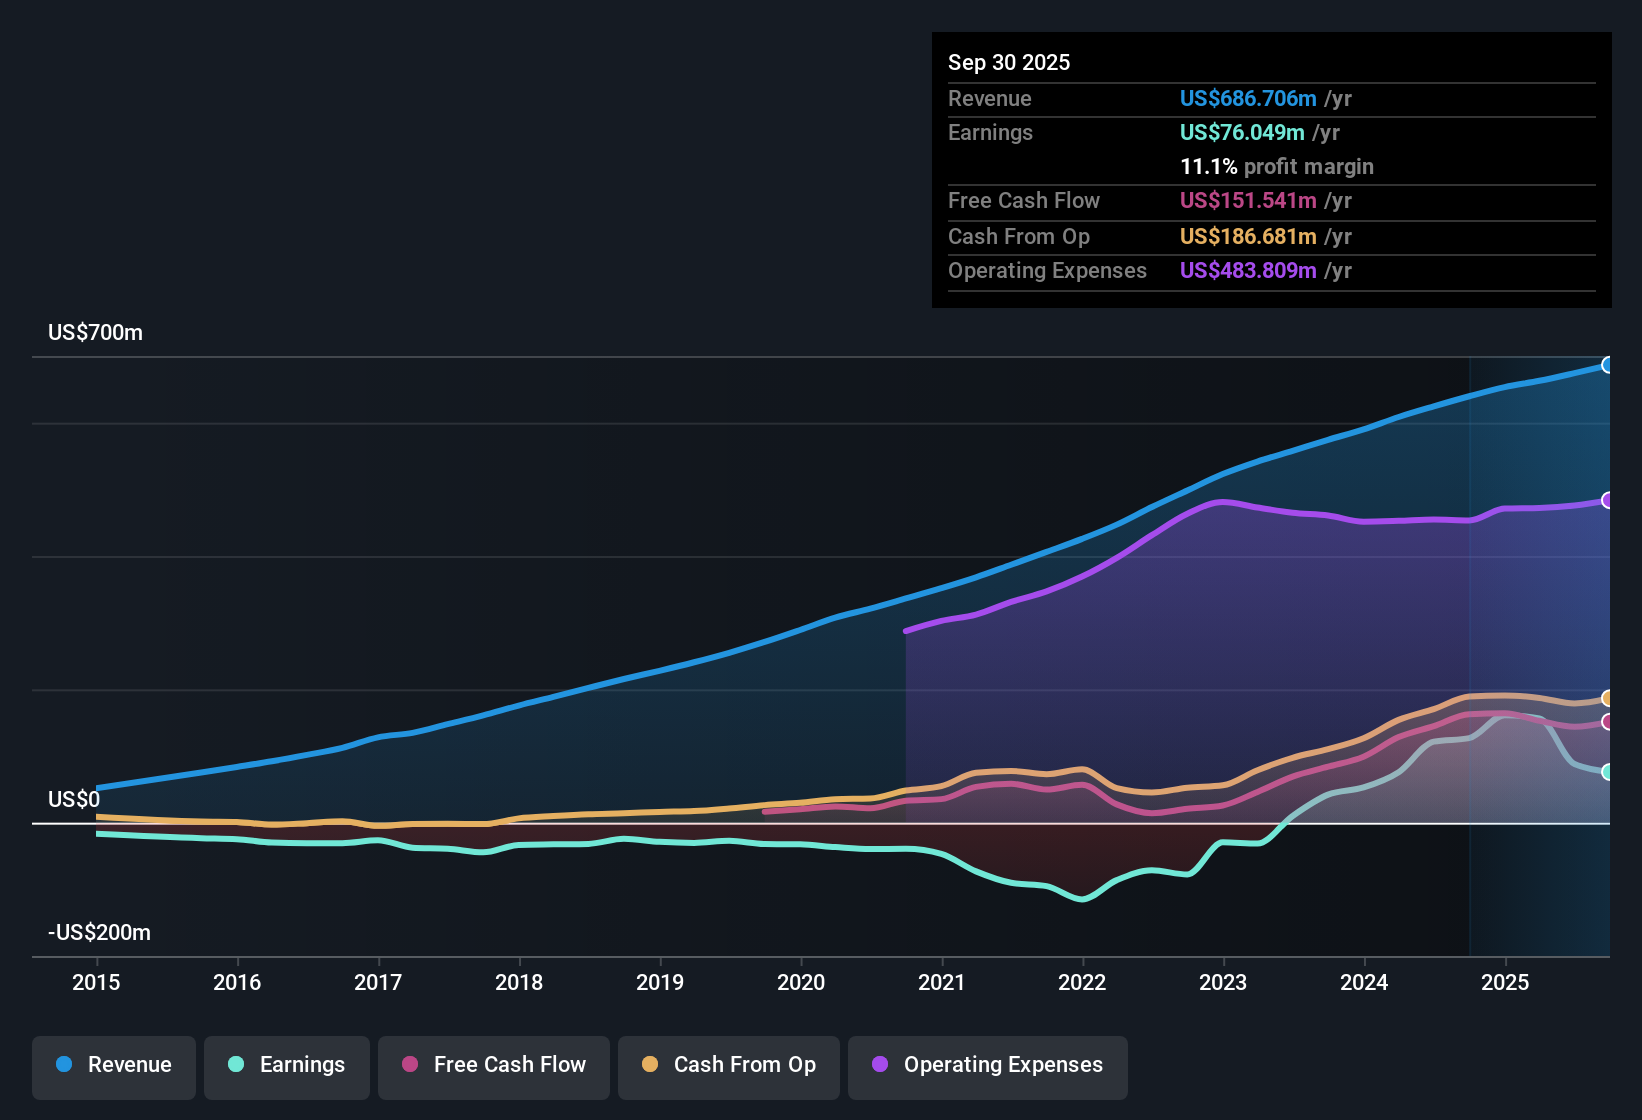
Task: Select the orange Cash From Op legend dot
Action: (x=649, y=1065)
